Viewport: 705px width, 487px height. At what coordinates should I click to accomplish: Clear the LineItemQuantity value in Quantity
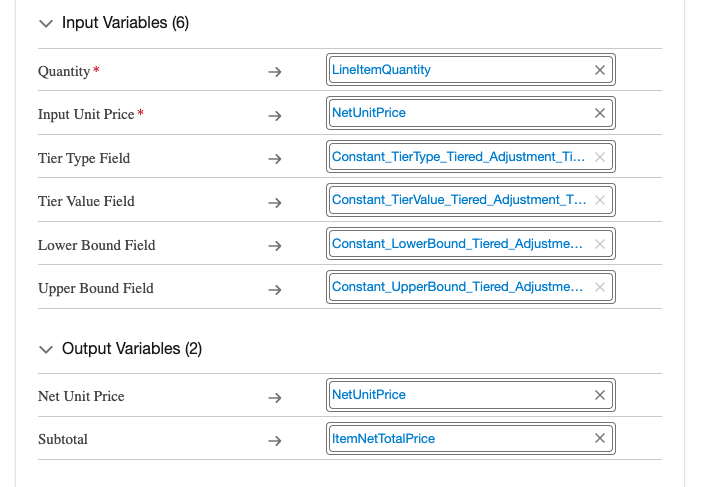[x=600, y=70]
